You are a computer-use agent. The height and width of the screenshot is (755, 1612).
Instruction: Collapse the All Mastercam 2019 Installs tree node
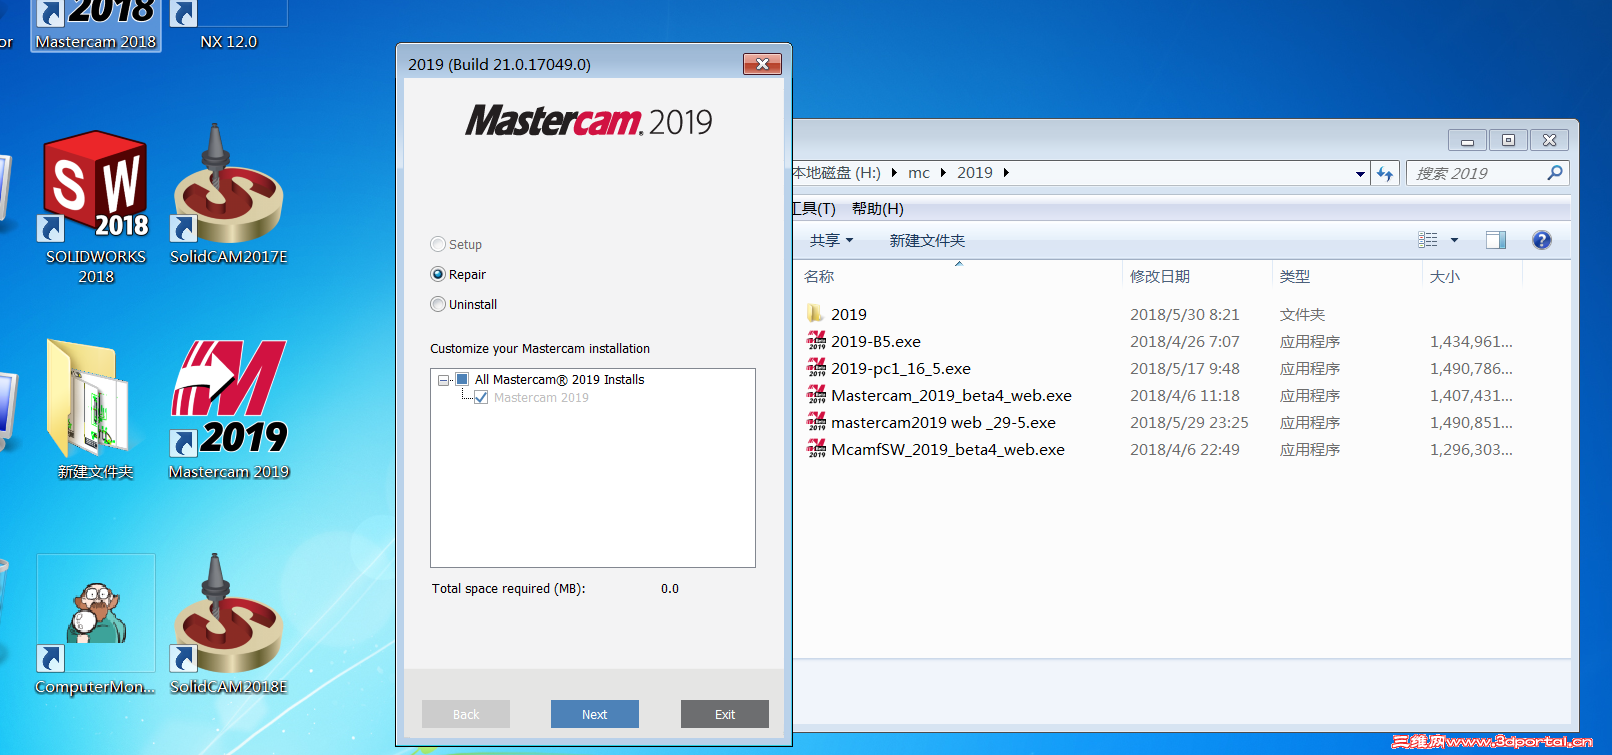point(443,380)
